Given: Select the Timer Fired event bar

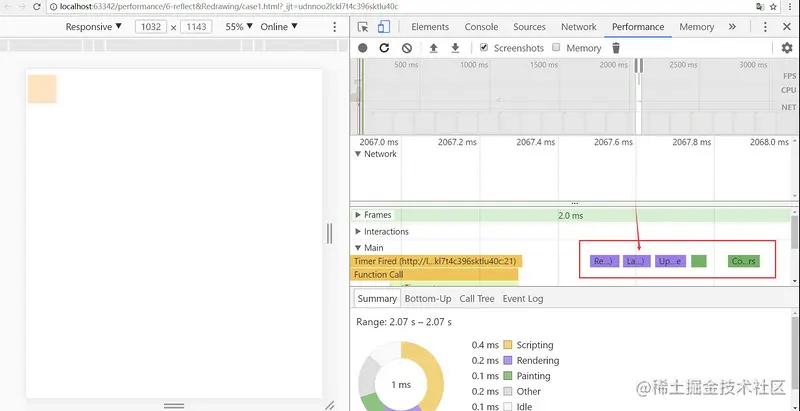Looking at the screenshot, I should tap(436, 261).
